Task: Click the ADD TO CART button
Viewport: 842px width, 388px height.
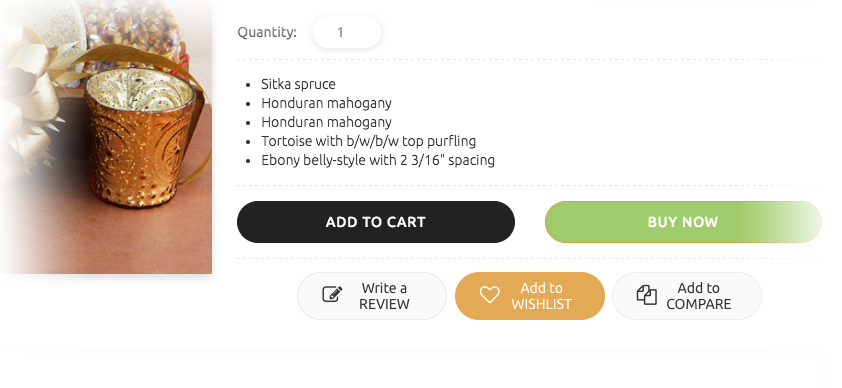Action: tap(376, 222)
